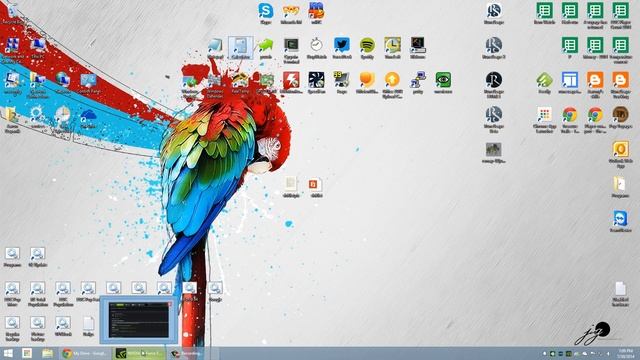Launch the Spotify desktop shortcut
The height and width of the screenshot is (360, 640).
click(x=367, y=45)
